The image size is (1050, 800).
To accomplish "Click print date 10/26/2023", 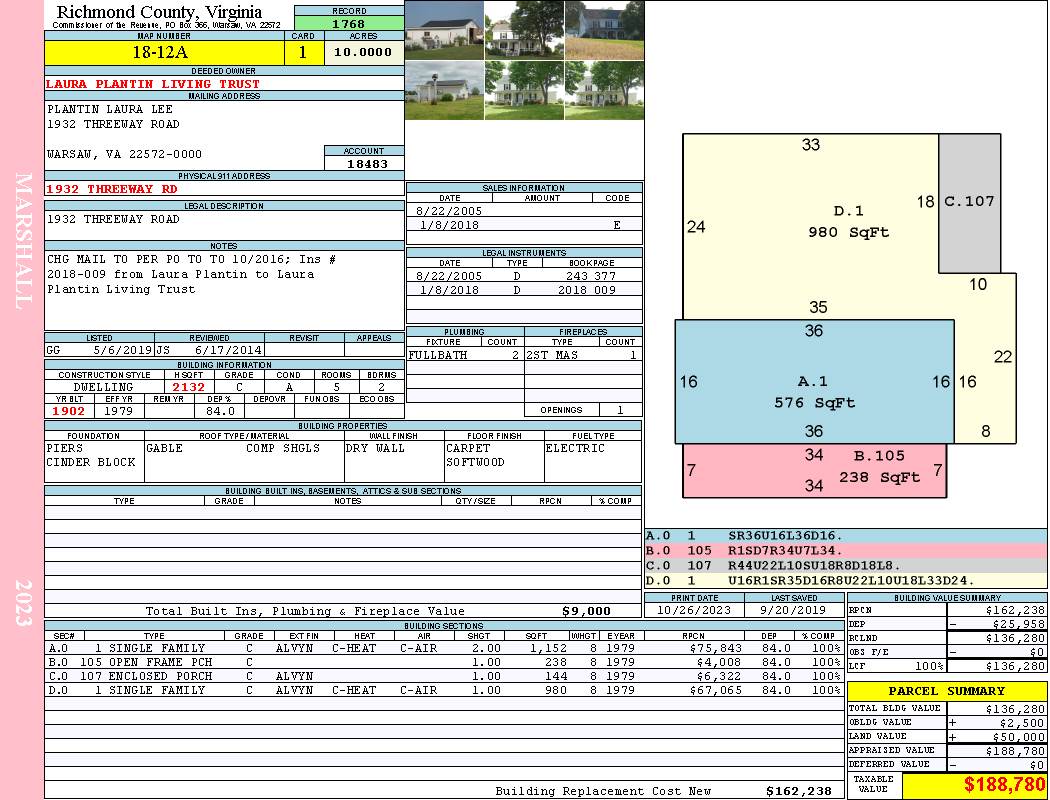I will [x=694, y=611].
